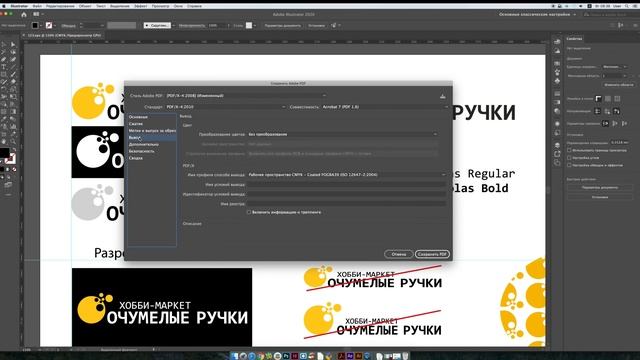Open the Appearance panel dock icon
This screenshot has width=640, height=360.
coord(557,124)
